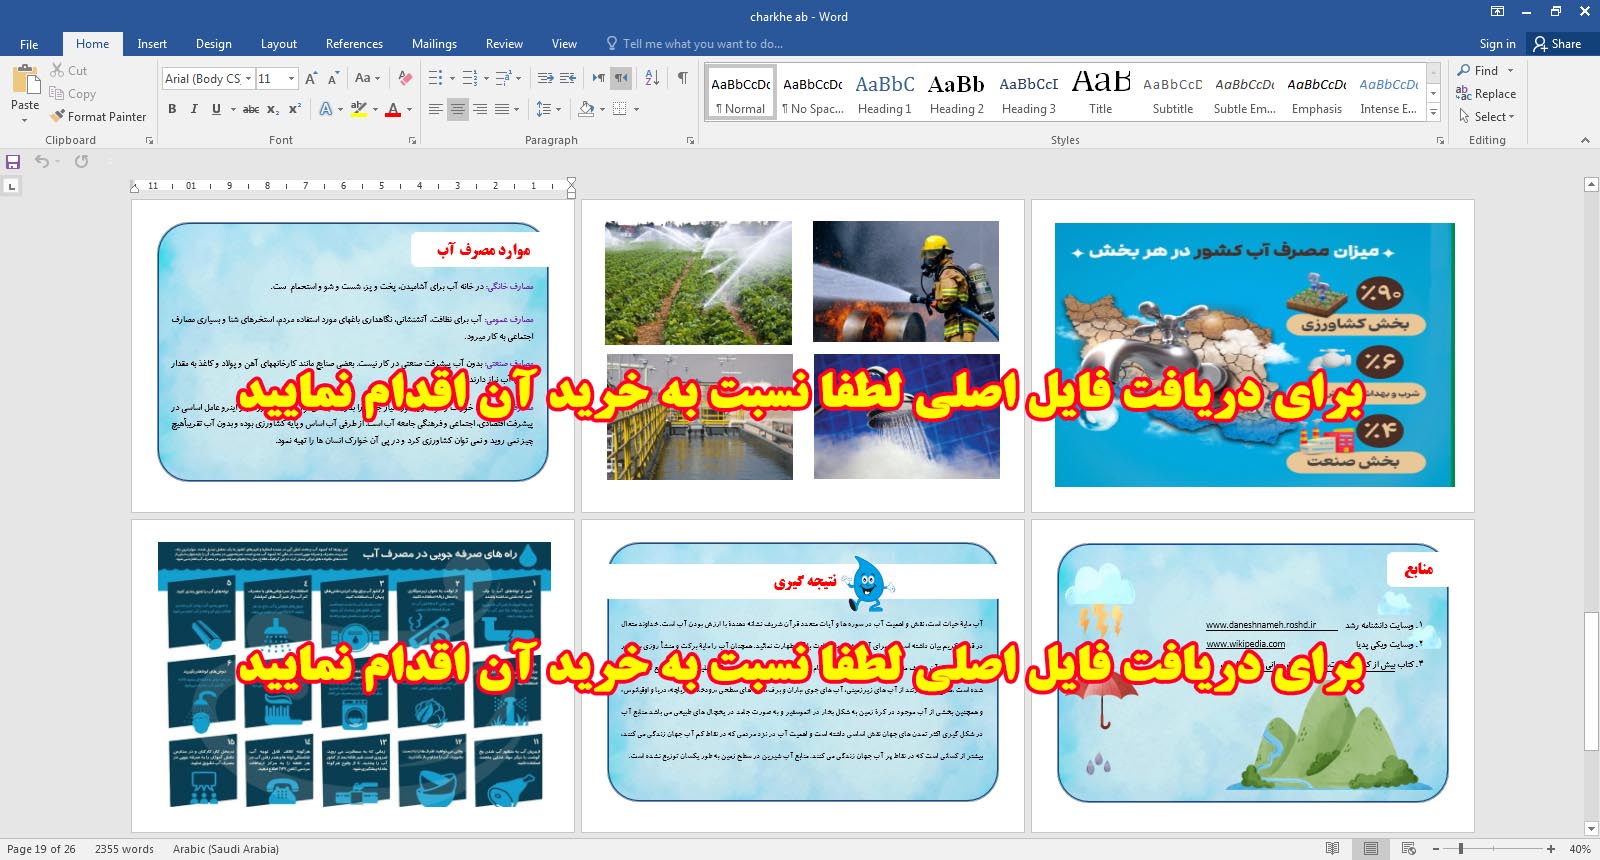Switch to the Layout tab

(x=279, y=44)
